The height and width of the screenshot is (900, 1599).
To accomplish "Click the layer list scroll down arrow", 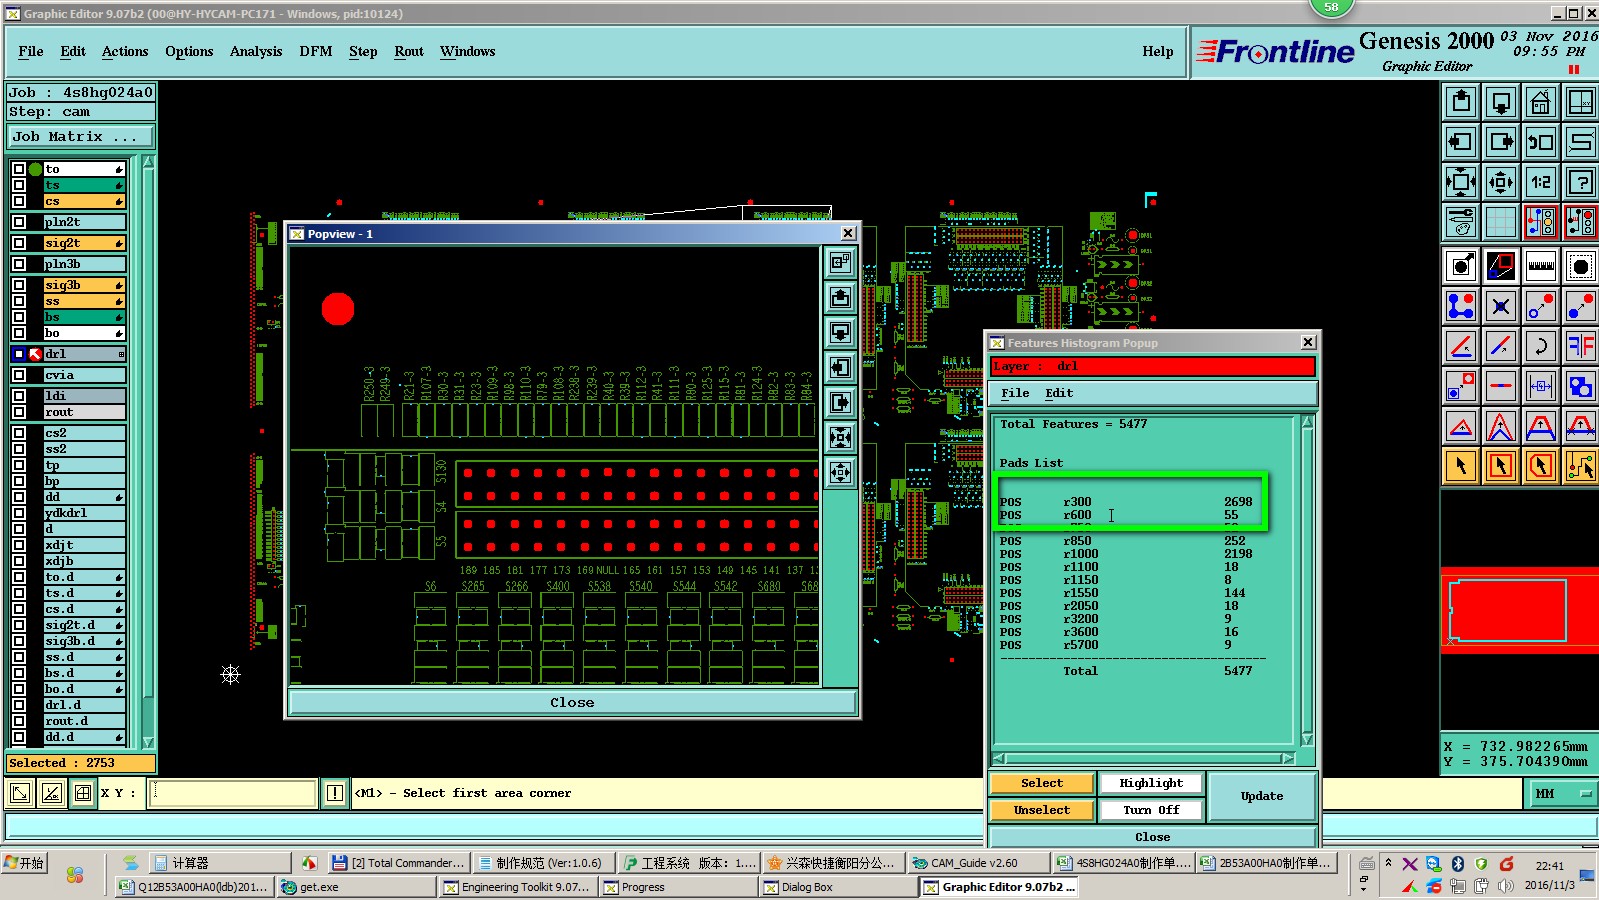I will pyautogui.click(x=148, y=742).
